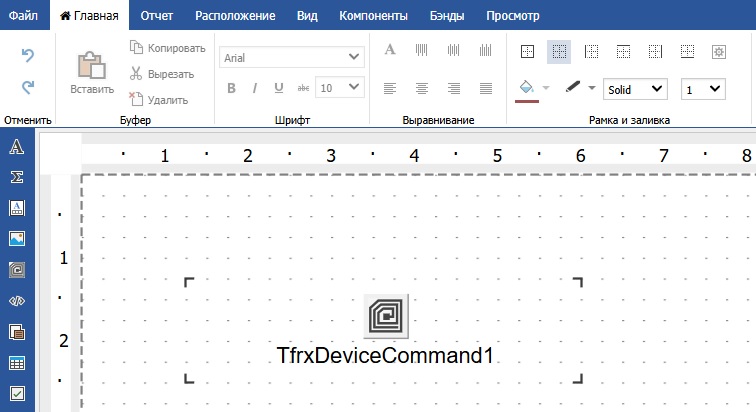Screen dimensions: 756x412
Task: Open the Arial font name dropdown
Action: (x=292, y=58)
